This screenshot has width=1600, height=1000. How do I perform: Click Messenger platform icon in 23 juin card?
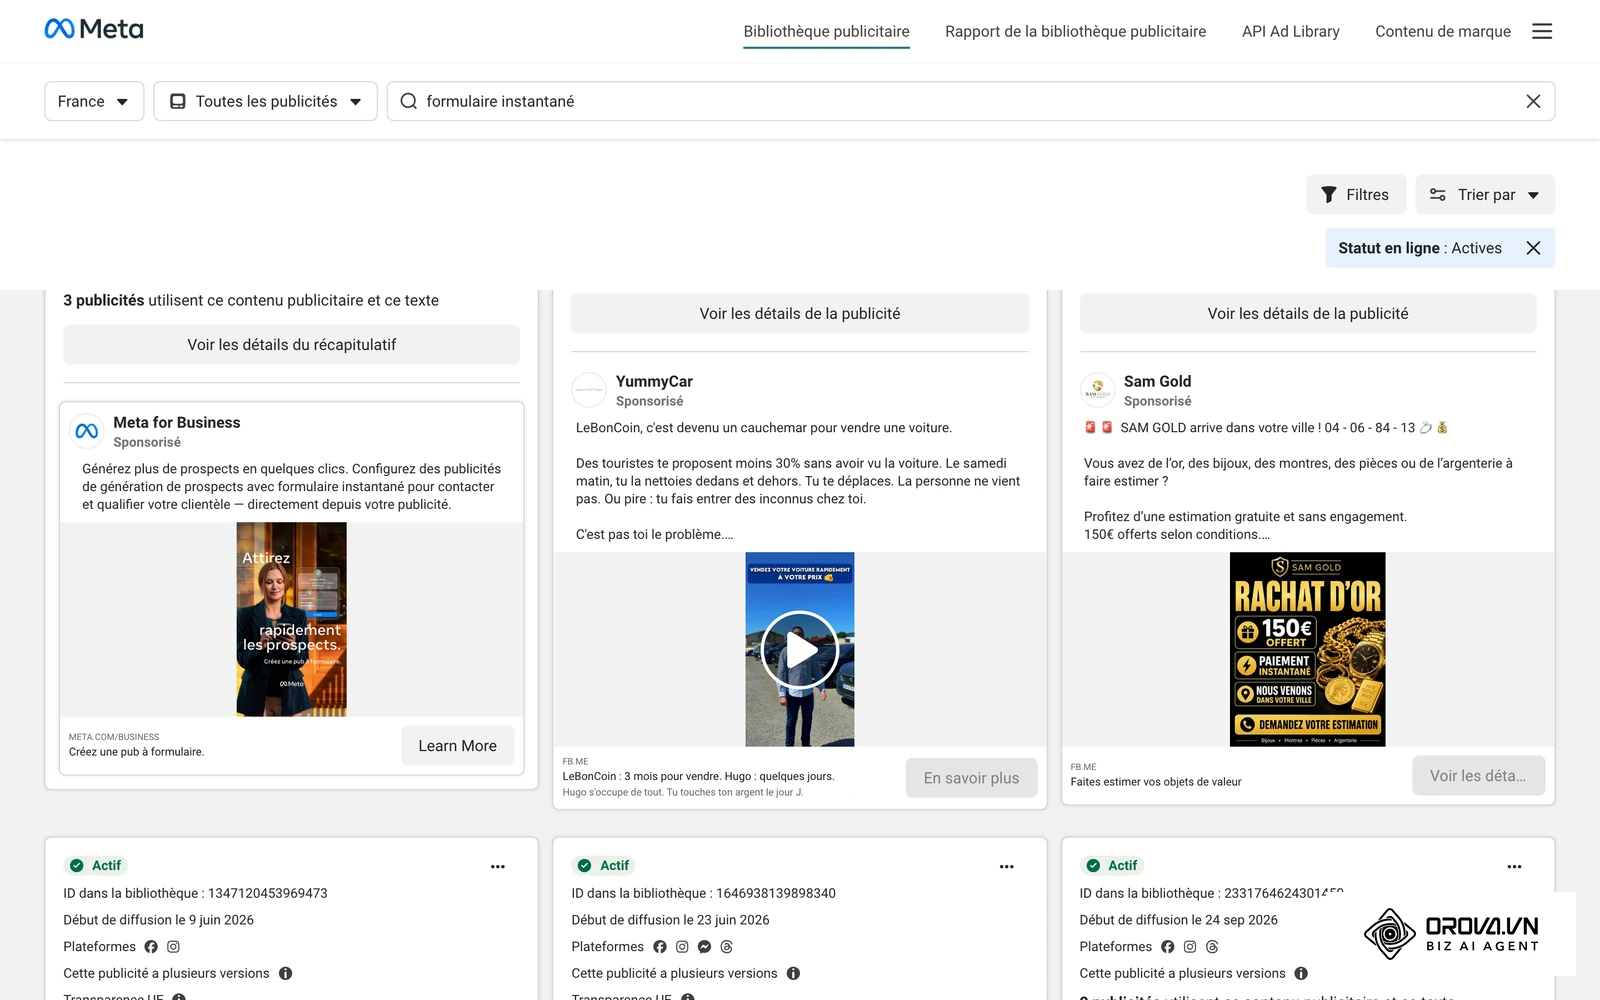pos(704,946)
